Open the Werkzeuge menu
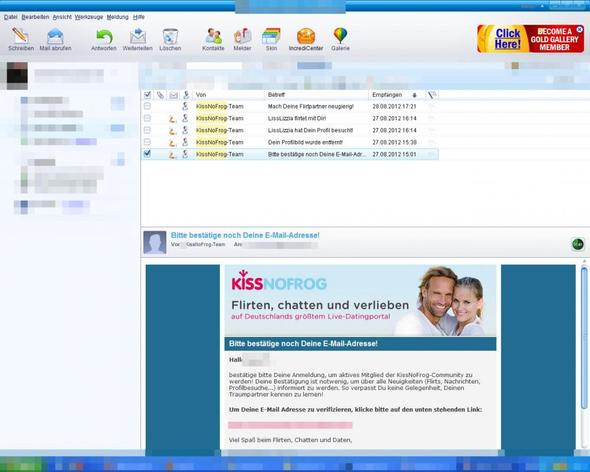This screenshot has width=590, height=472. 88,17
